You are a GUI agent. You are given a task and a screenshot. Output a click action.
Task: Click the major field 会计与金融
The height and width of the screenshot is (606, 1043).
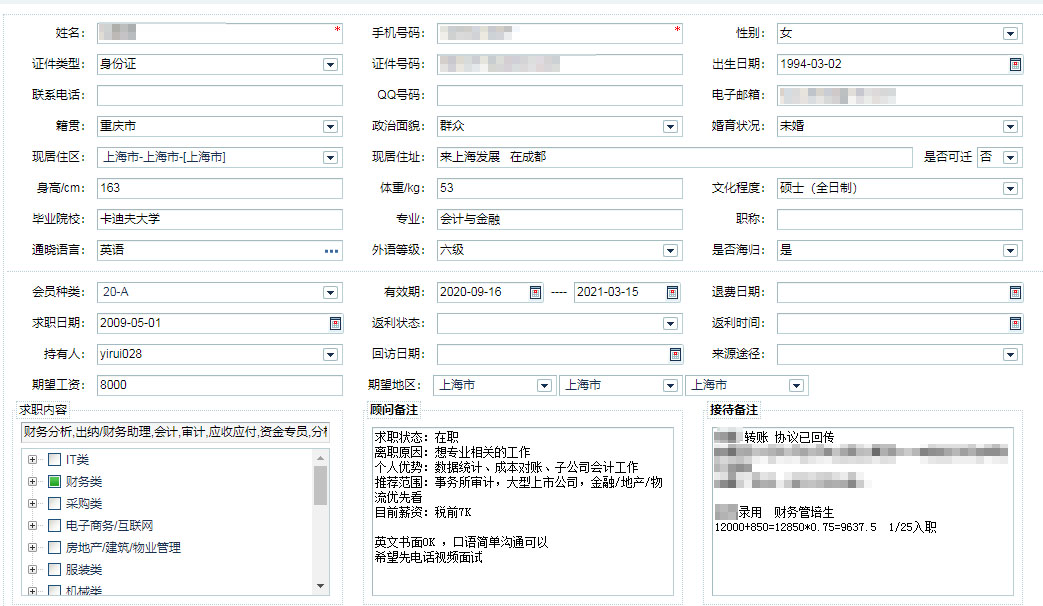pos(559,220)
